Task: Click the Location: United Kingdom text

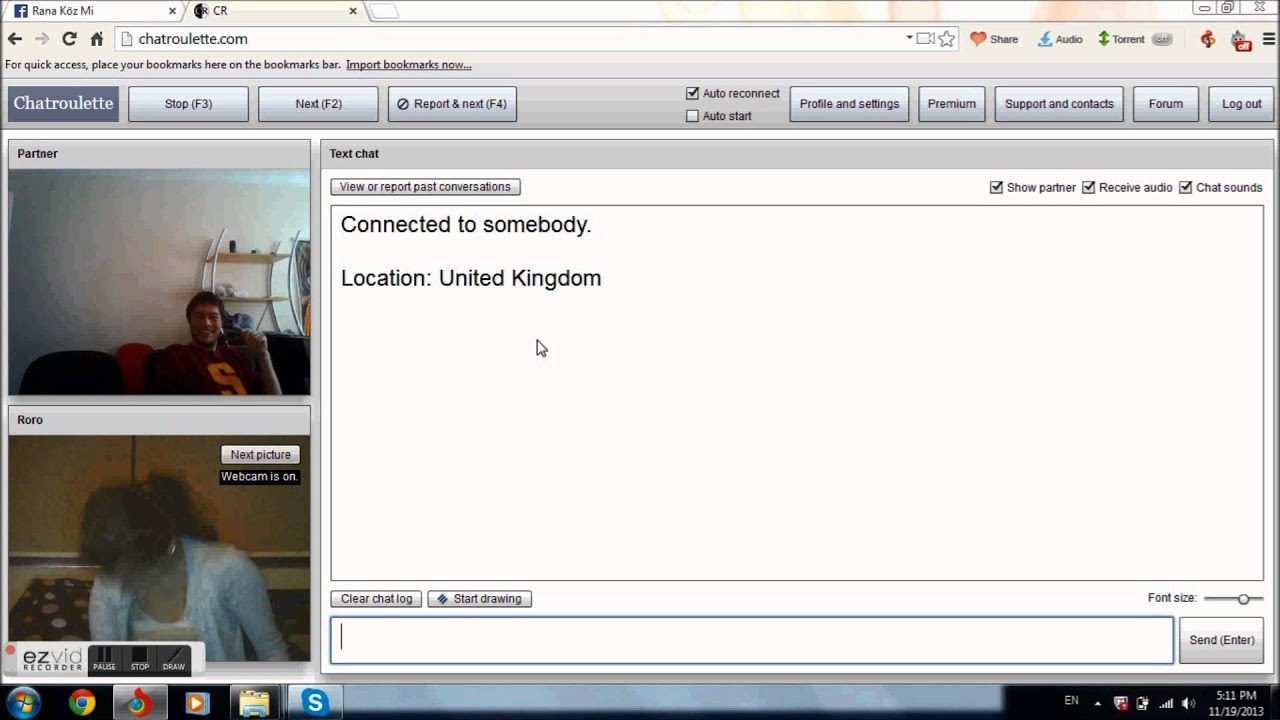Action: tap(471, 278)
